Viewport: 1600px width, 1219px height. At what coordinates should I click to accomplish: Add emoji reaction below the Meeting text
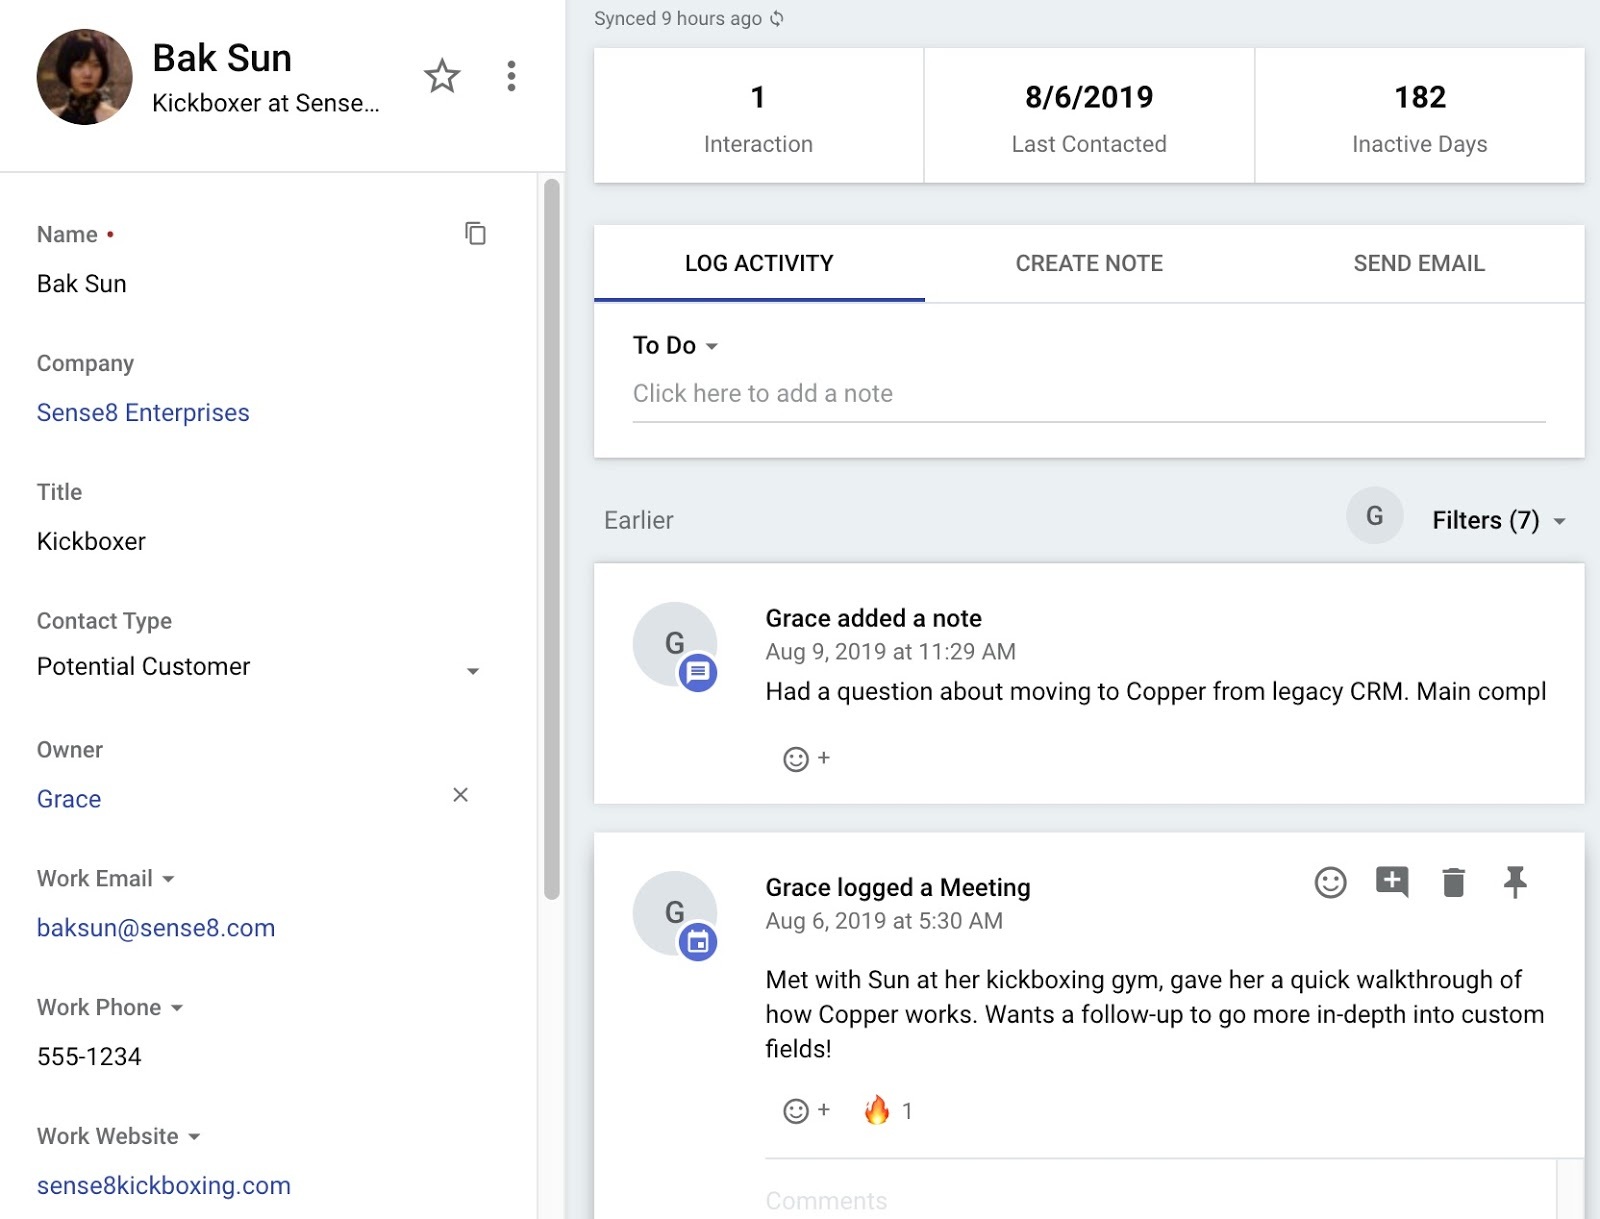point(806,1111)
